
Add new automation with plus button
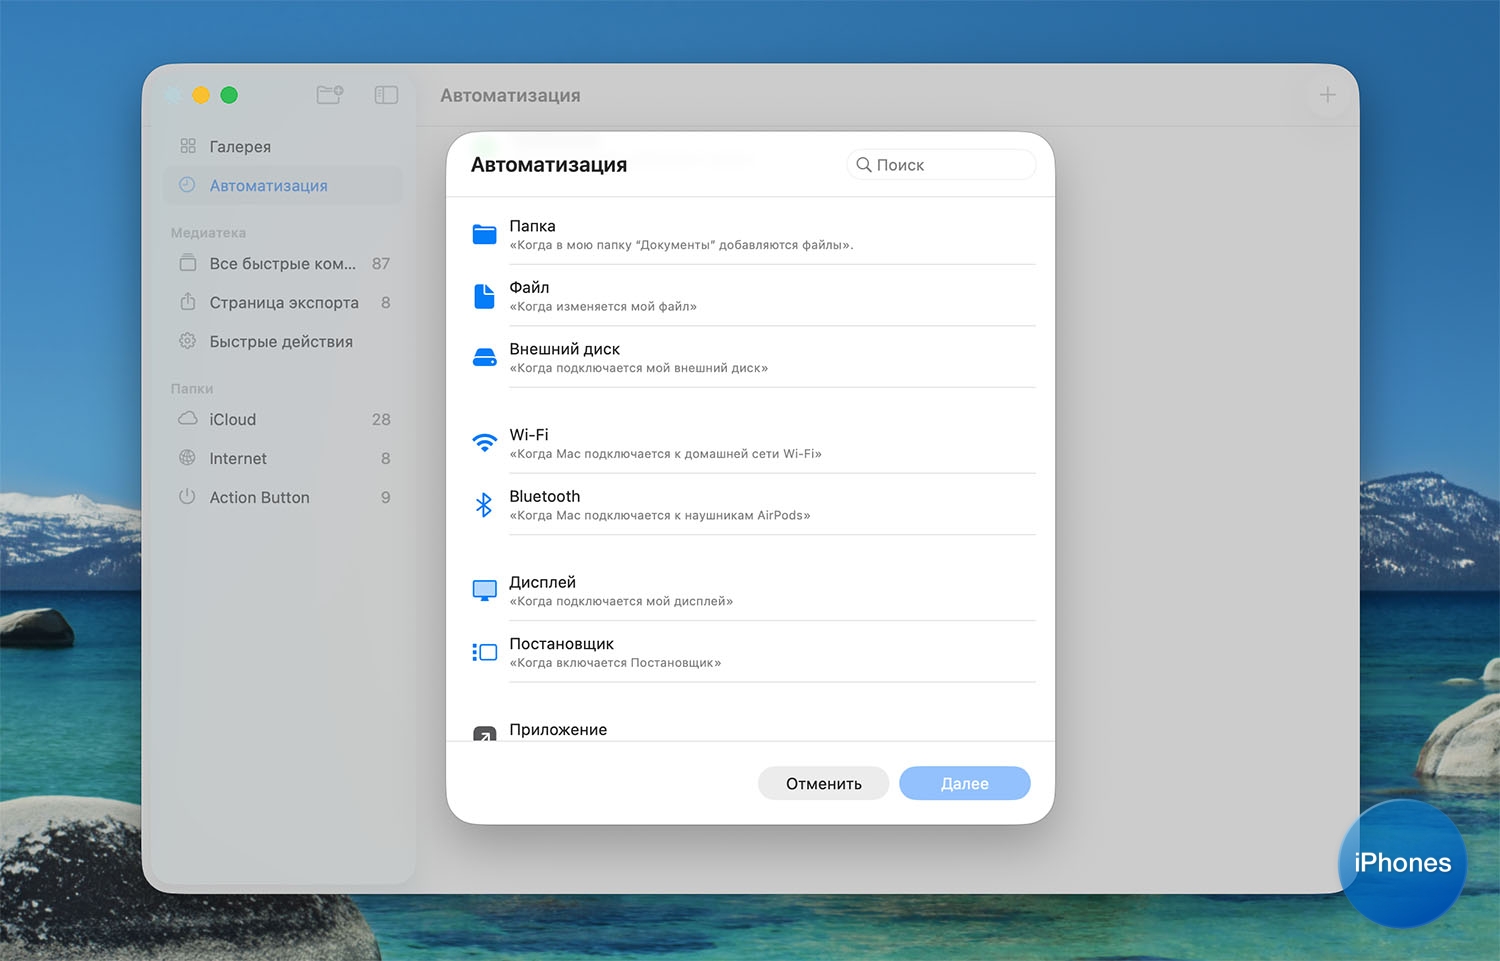[x=1327, y=95]
